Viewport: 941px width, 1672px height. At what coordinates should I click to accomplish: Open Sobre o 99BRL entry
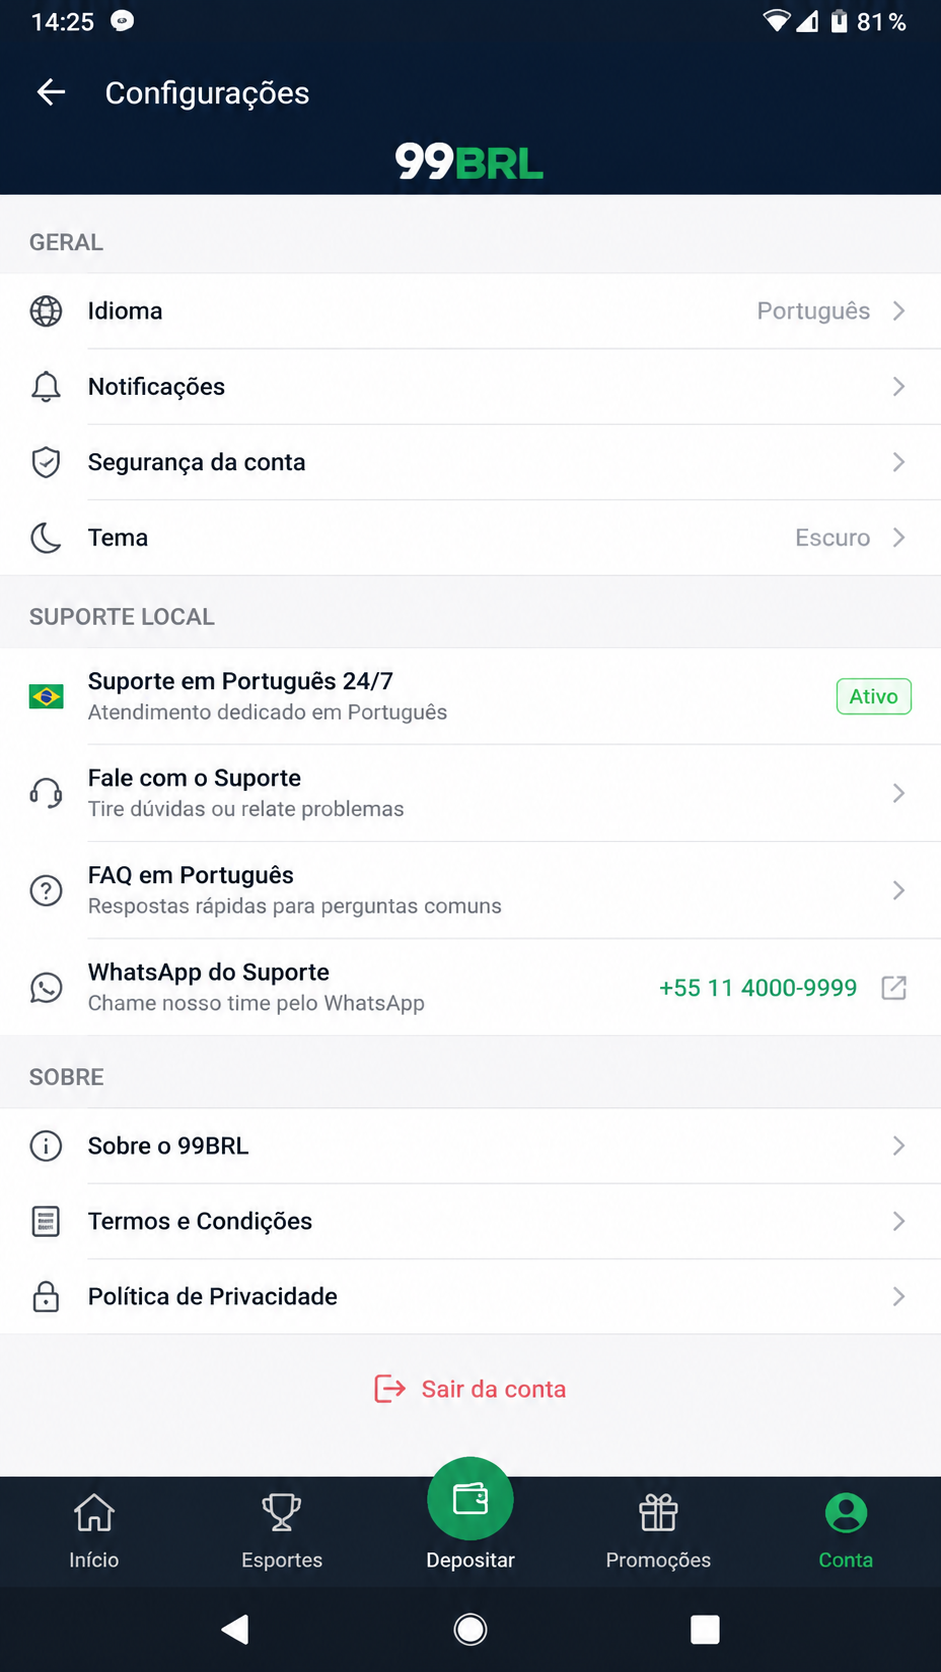tap(470, 1146)
